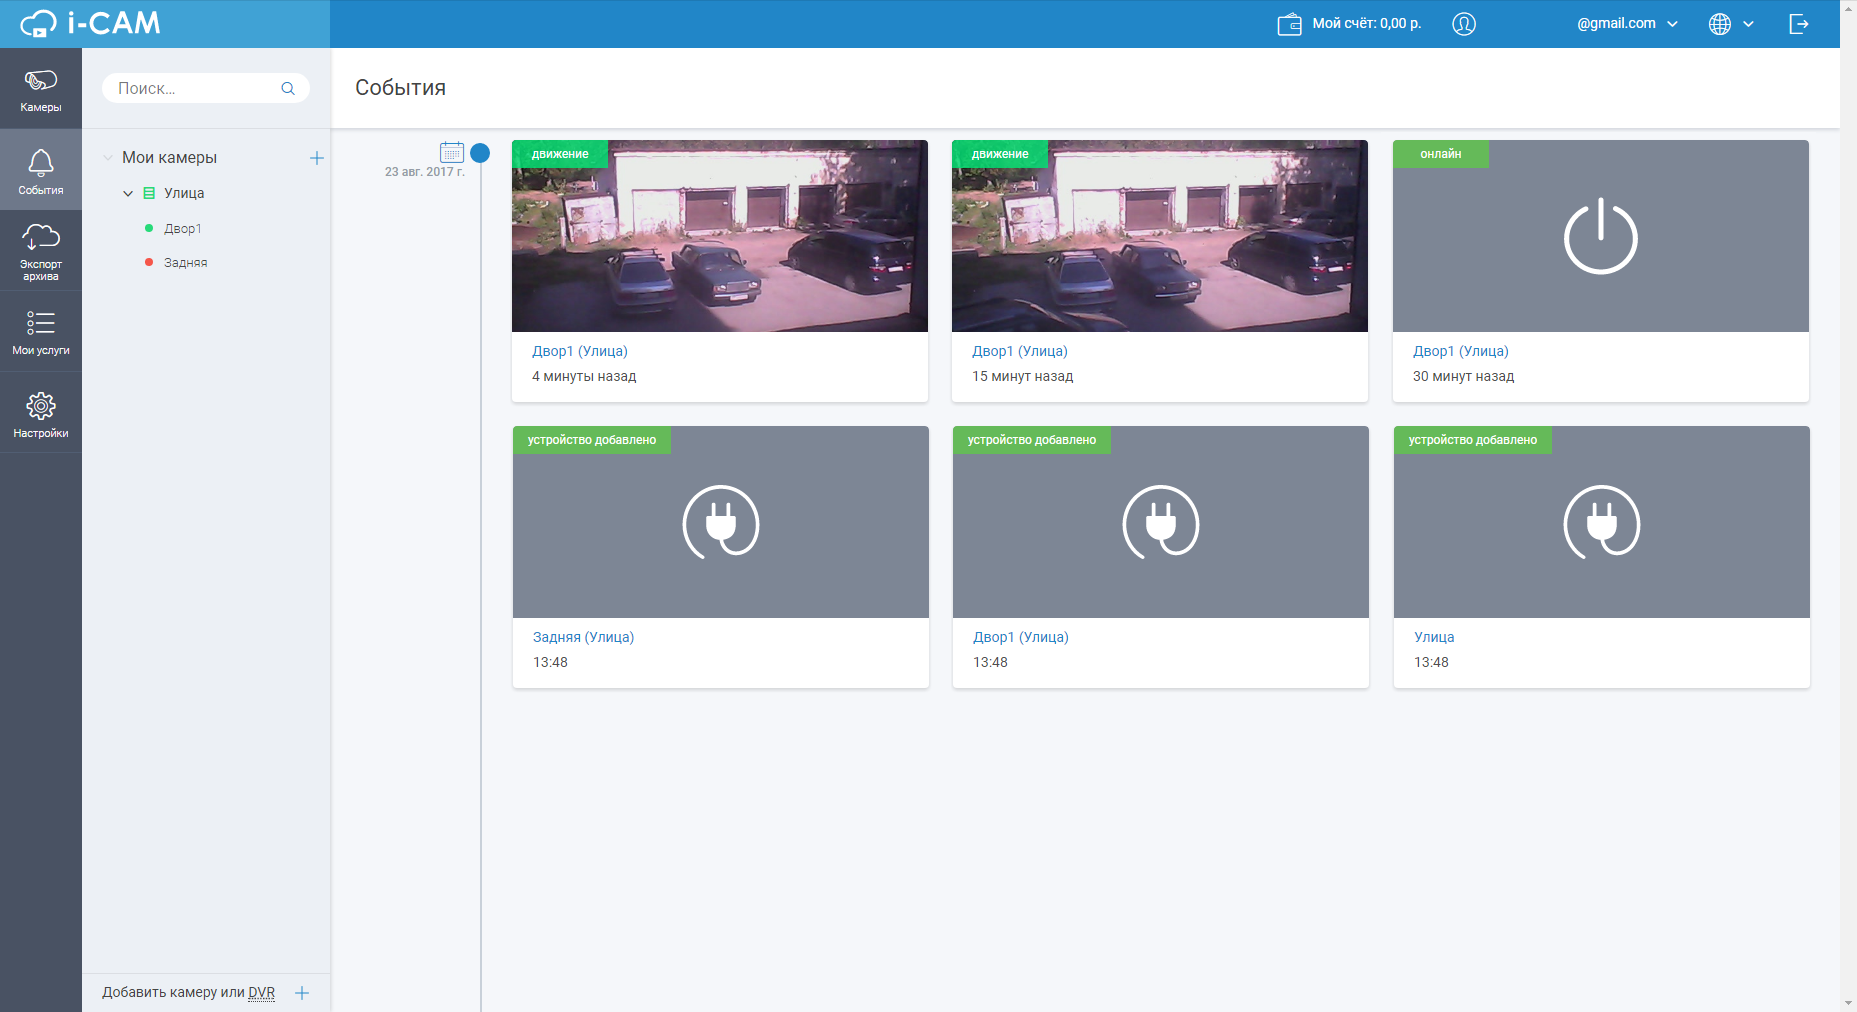Click the logout icon
This screenshot has height=1012, width=1857.
[x=1799, y=24]
